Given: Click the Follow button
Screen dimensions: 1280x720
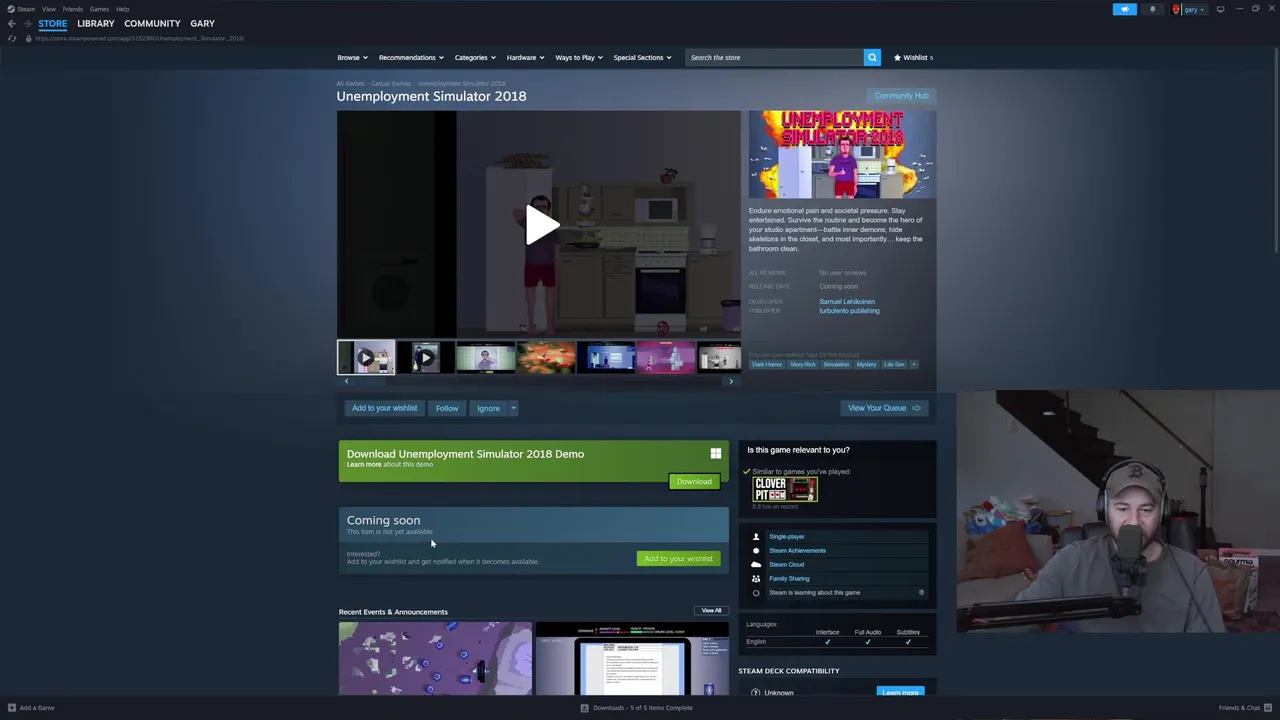Looking at the screenshot, I should pyautogui.click(x=447, y=408).
